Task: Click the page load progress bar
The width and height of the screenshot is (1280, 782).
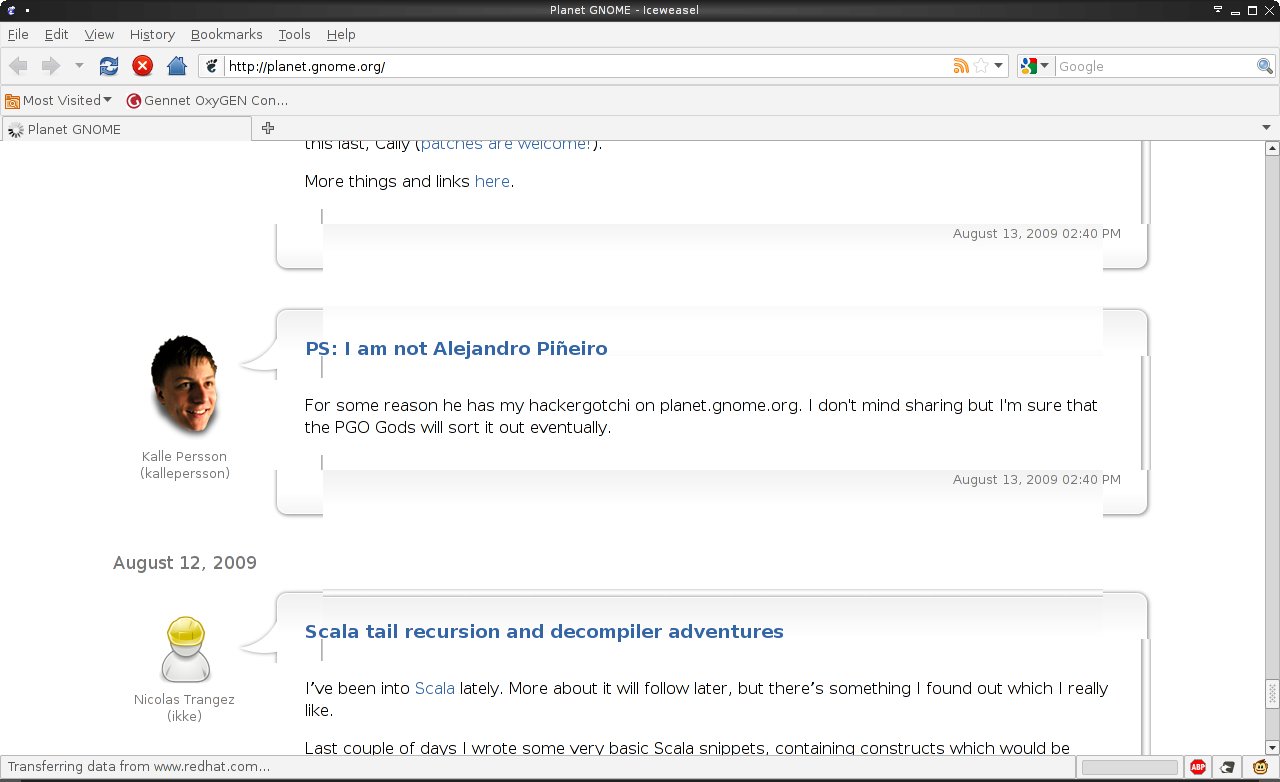Action: 1129,767
